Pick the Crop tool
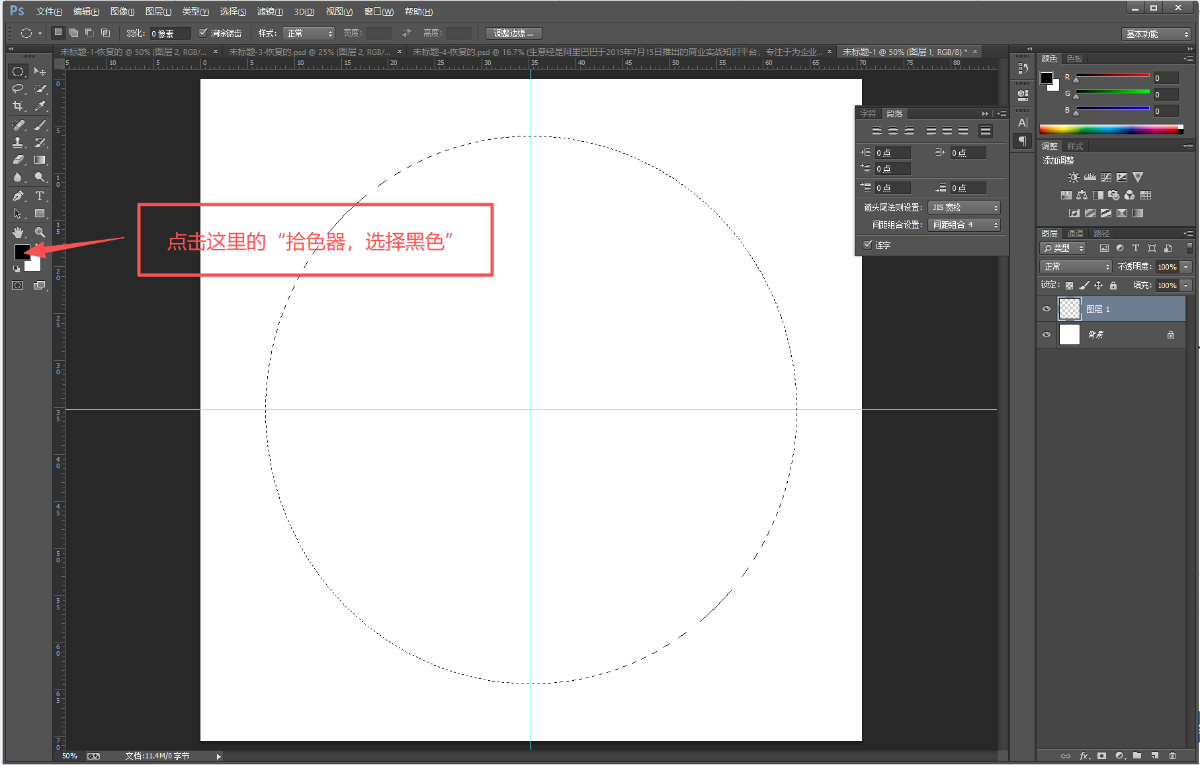 (x=18, y=106)
